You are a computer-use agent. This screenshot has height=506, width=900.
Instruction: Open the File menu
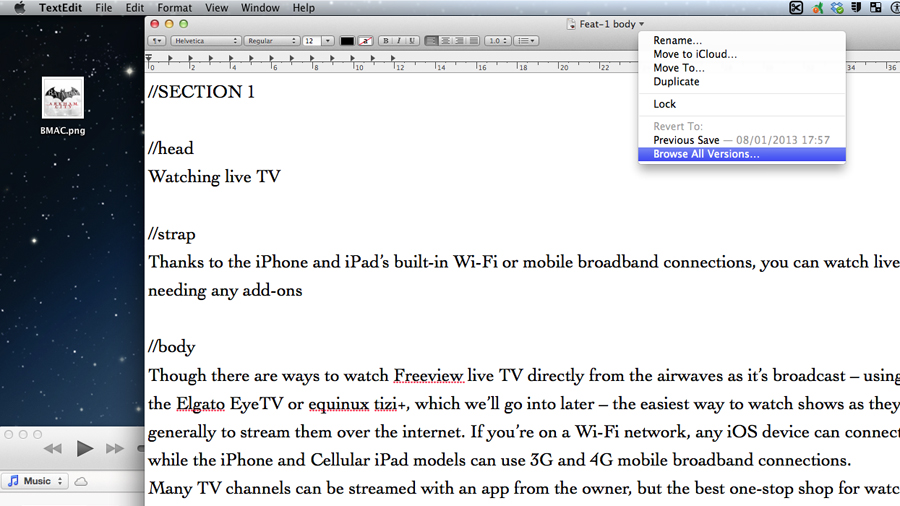103,7
